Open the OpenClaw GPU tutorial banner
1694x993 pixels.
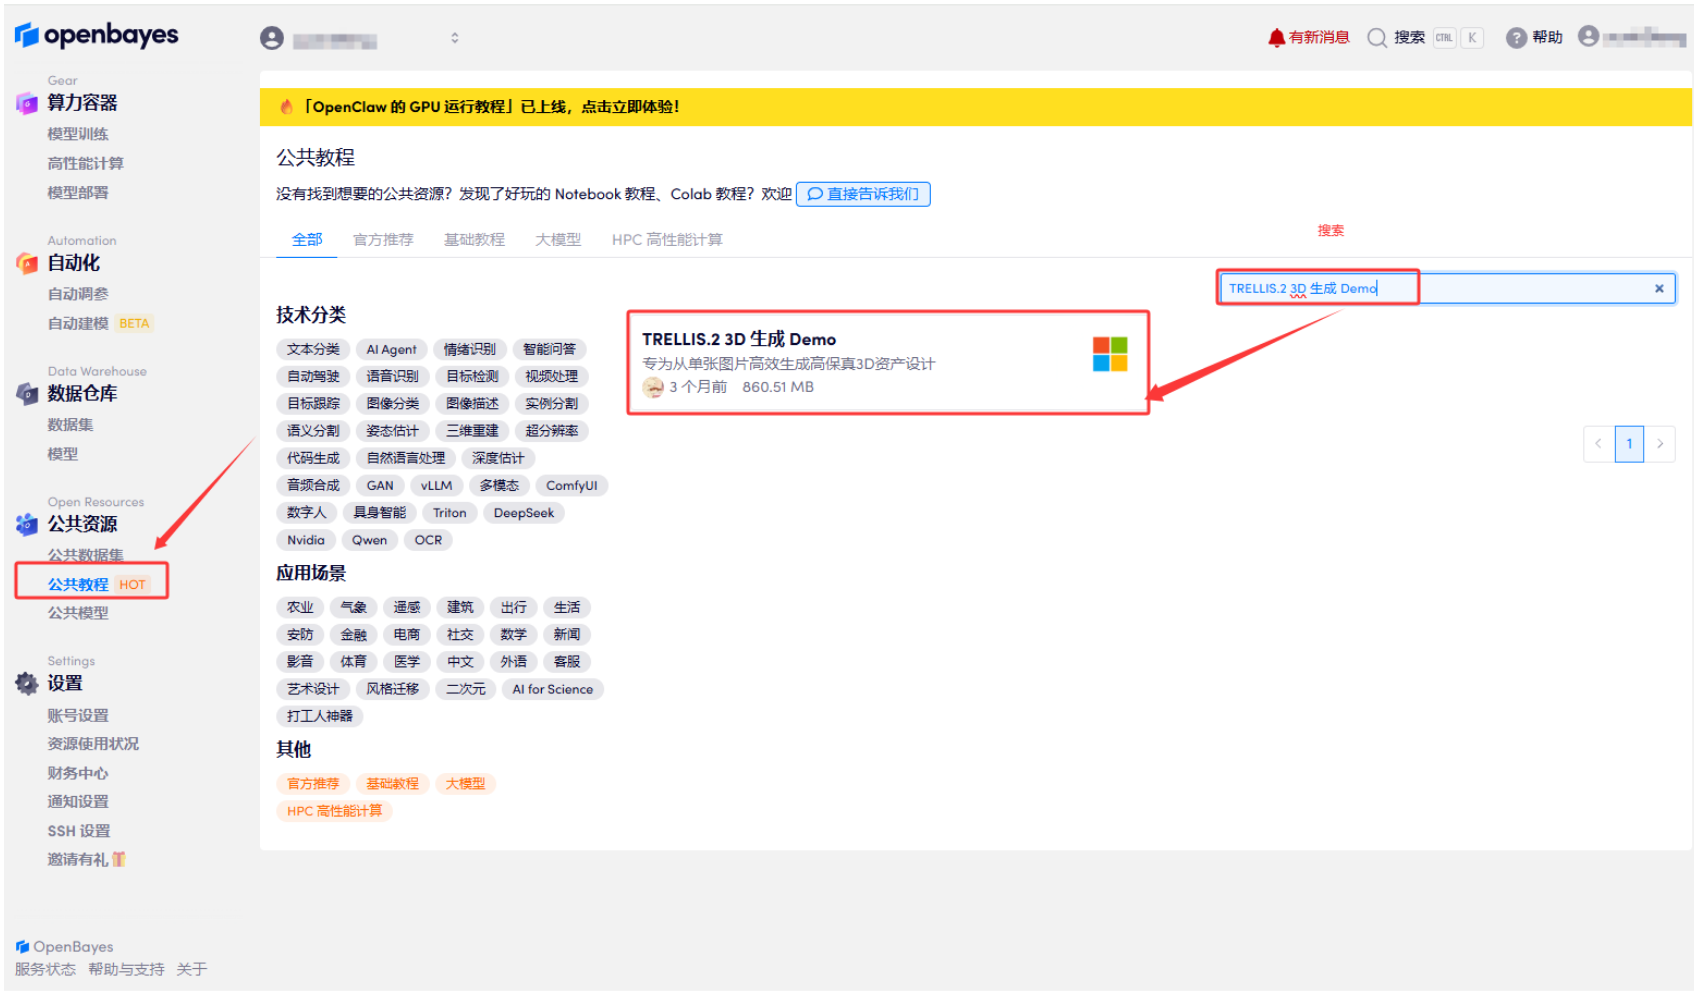click(975, 107)
